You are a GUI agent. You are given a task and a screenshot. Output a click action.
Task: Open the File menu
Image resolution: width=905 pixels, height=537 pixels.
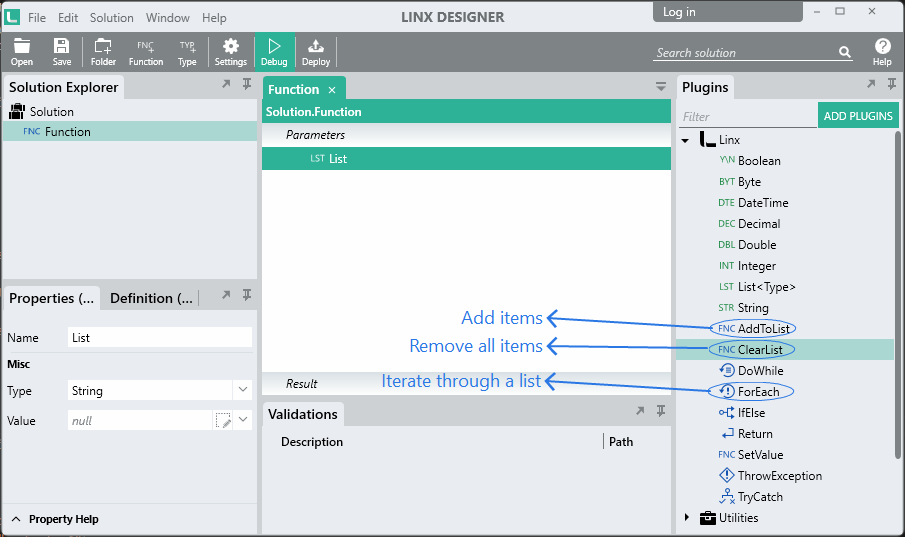click(x=37, y=18)
